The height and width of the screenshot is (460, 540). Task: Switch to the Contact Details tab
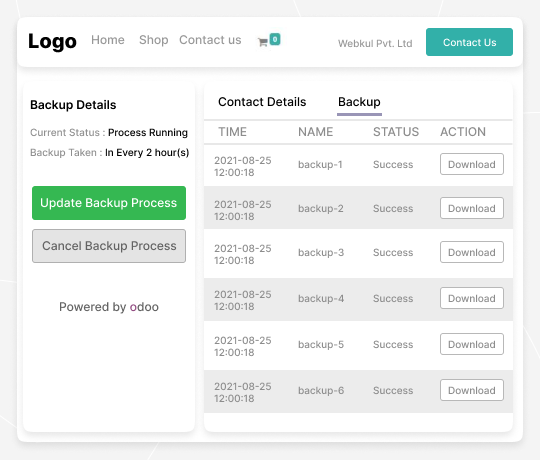262,102
